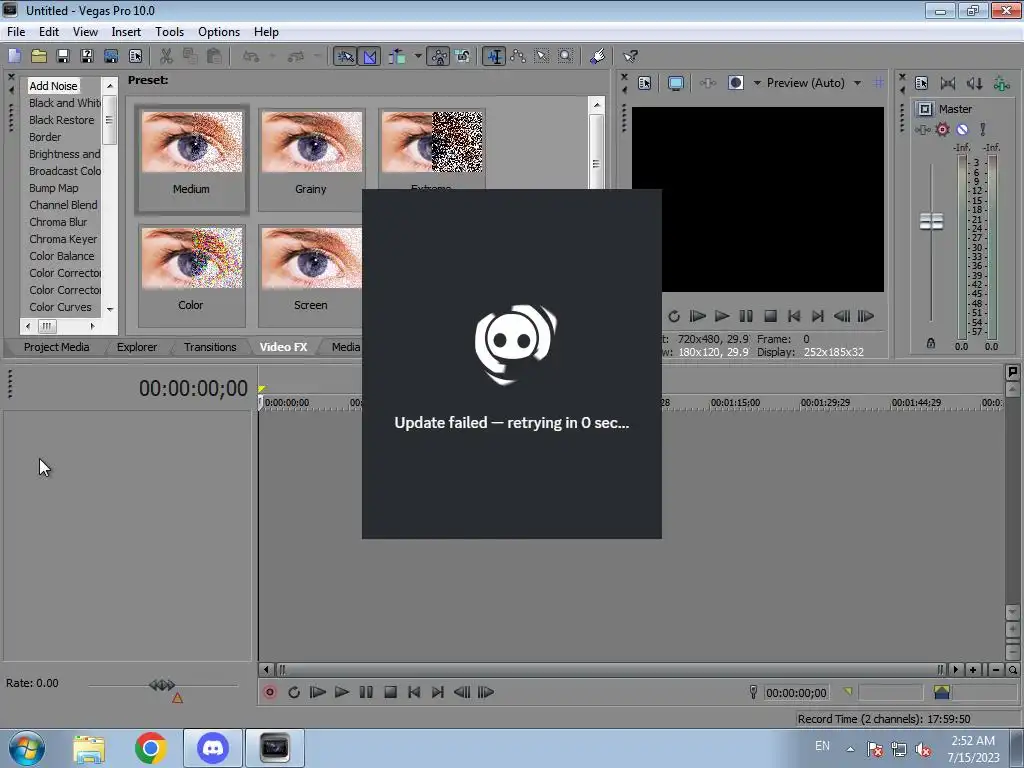The image size is (1024, 768).
Task: Open Master bus audio properties icon
Action: click(921, 83)
